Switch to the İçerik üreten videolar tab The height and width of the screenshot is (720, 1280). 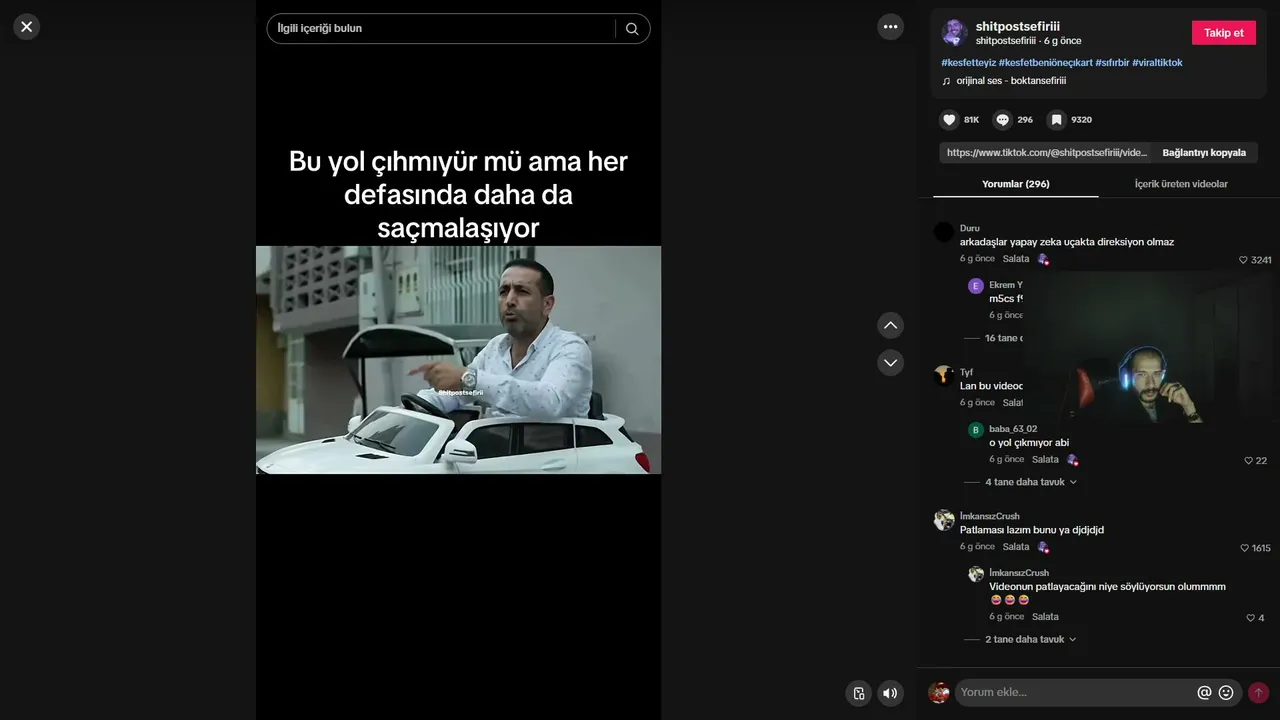(x=1181, y=184)
